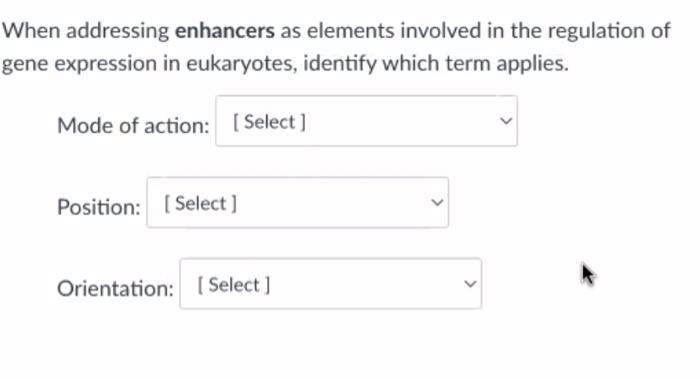Click the phrase "identify which term applies."

coord(436,64)
